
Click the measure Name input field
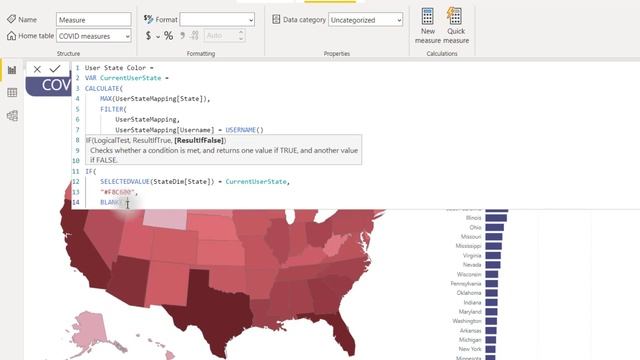[94, 20]
